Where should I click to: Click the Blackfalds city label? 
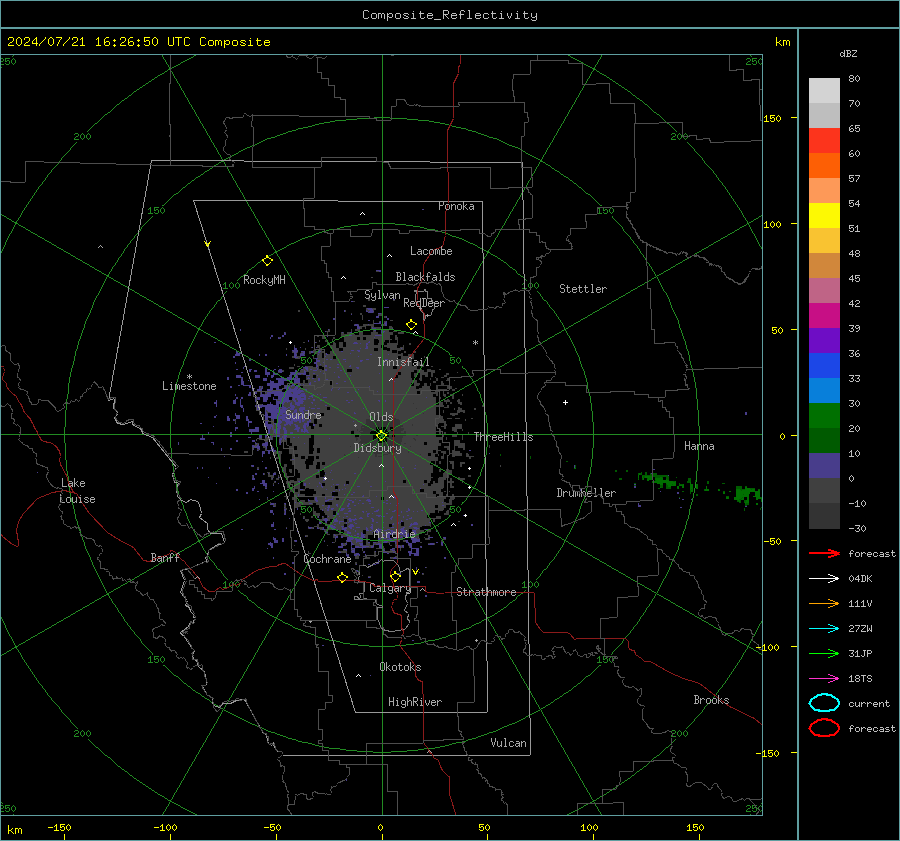click(425, 277)
